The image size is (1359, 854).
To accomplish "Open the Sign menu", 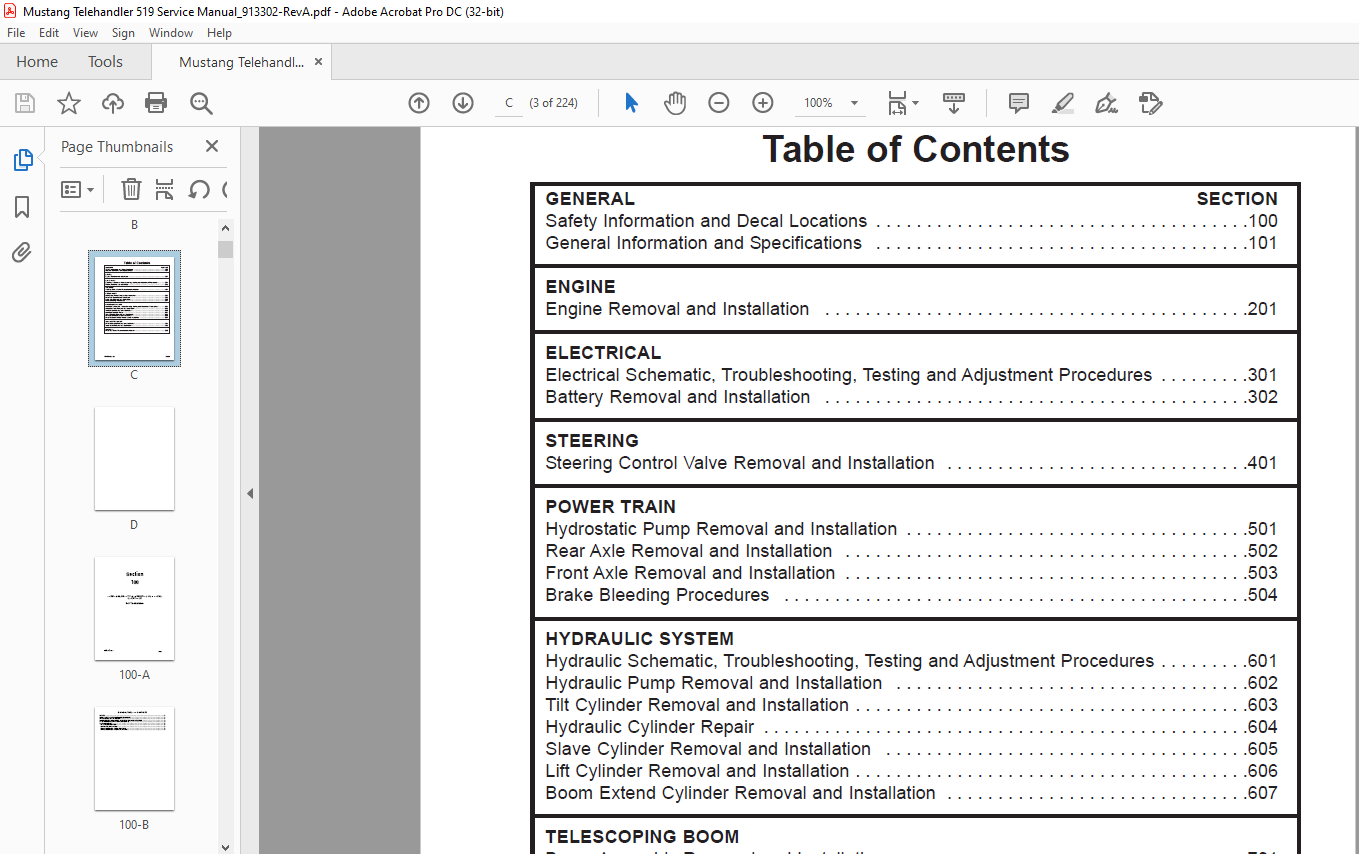I will pos(123,33).
